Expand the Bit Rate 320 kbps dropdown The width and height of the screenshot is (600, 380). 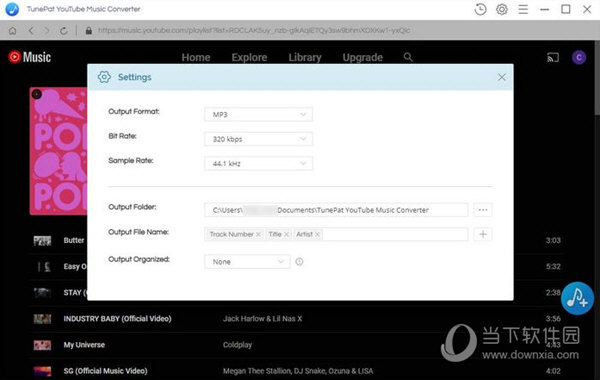pos(258,139)
